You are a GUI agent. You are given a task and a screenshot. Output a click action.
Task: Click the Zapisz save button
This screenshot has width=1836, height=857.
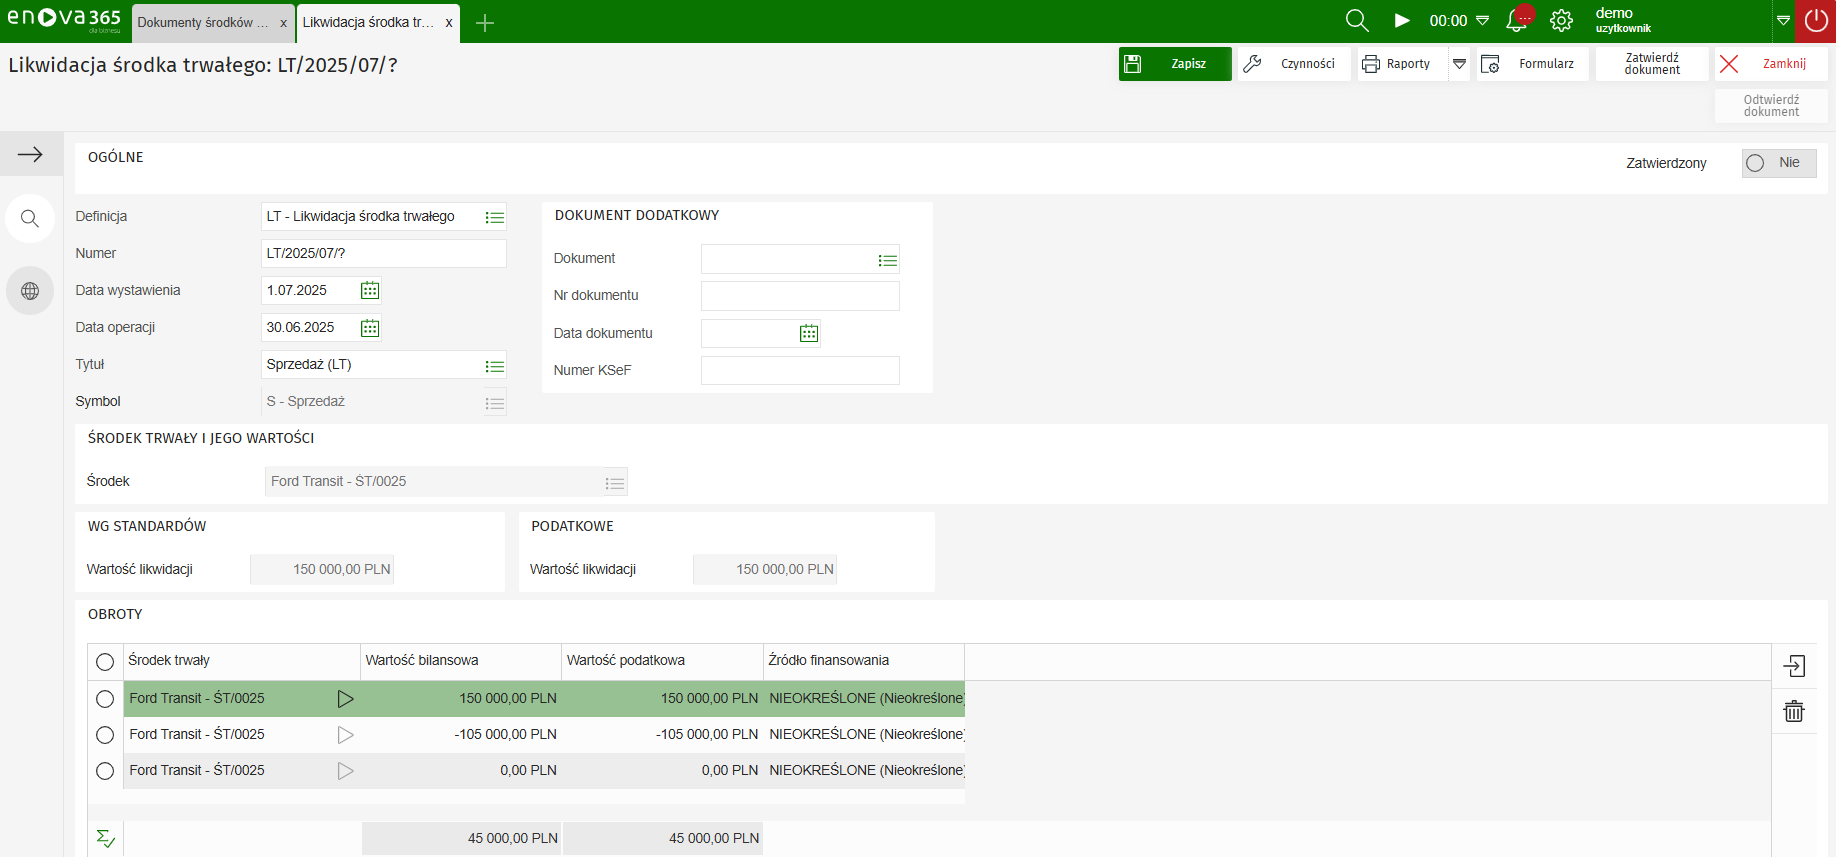pyautogui.click(x=1174, y=64)
